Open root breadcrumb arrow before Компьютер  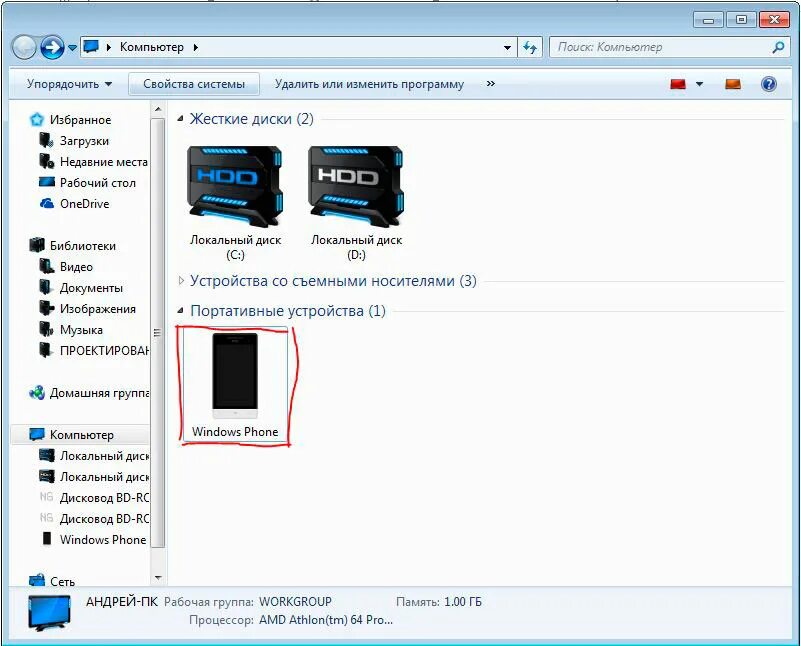click(x=109, y=47)
